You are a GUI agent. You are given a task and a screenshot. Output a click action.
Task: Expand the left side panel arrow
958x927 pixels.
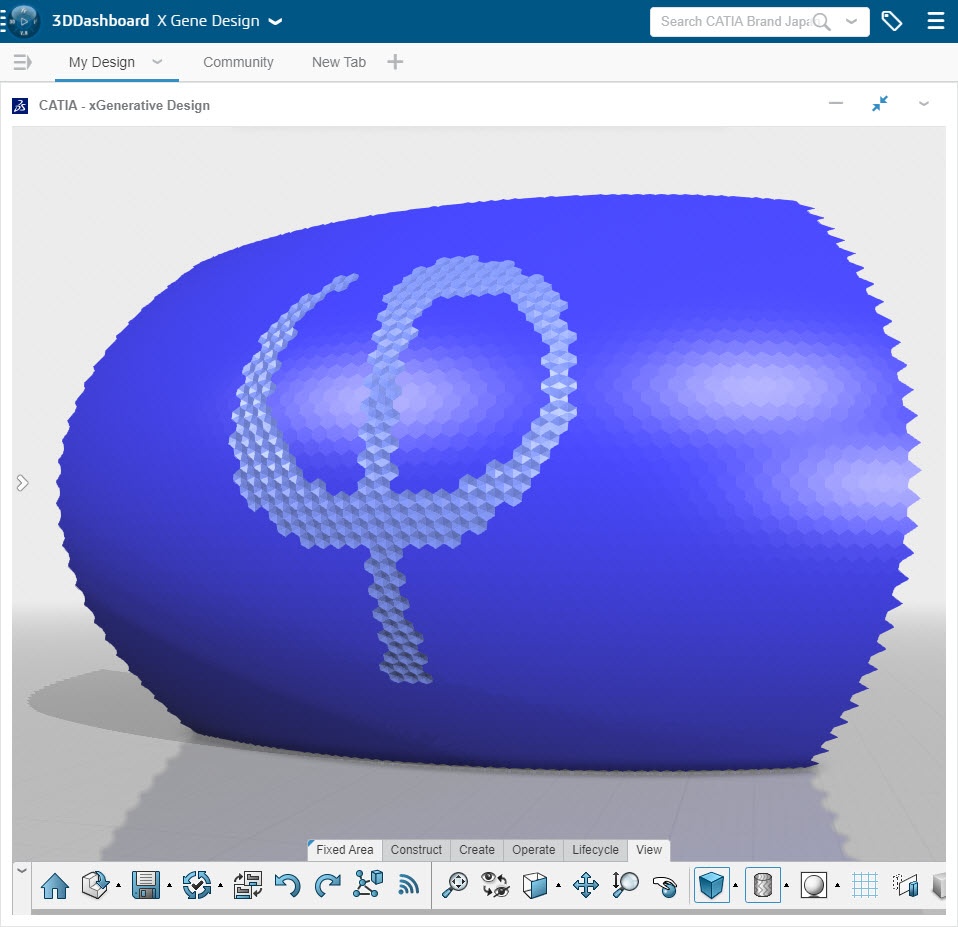(22, 483)
